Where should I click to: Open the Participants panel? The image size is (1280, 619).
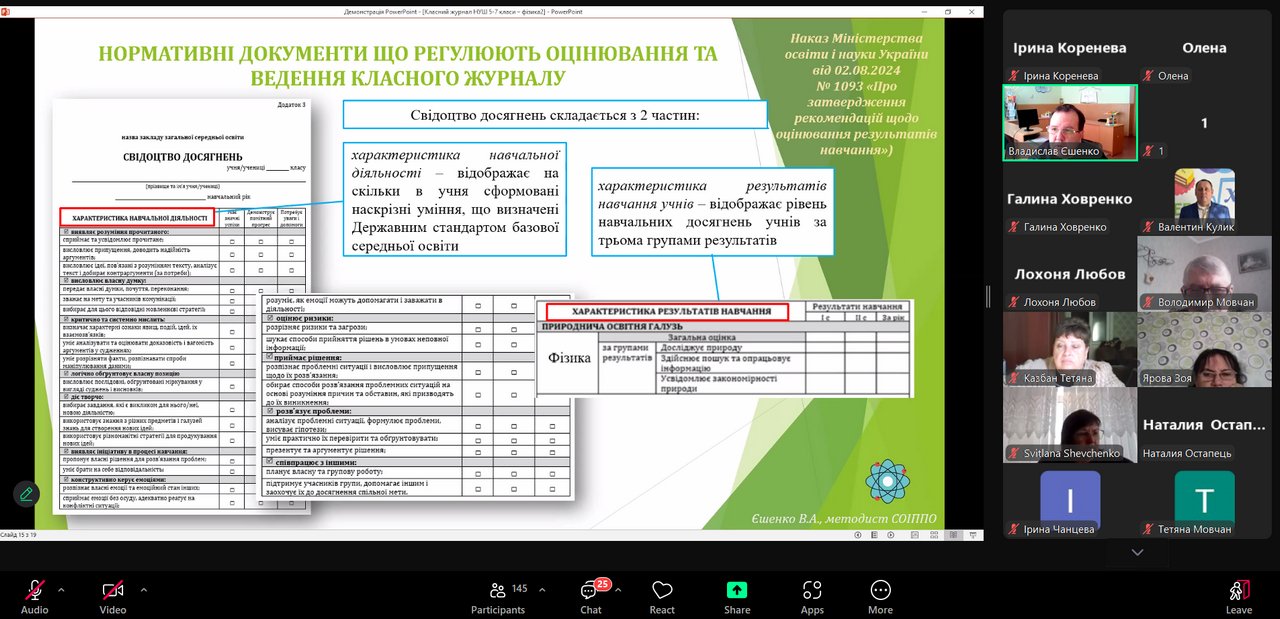pyautogui.click(x=498, y=596)
